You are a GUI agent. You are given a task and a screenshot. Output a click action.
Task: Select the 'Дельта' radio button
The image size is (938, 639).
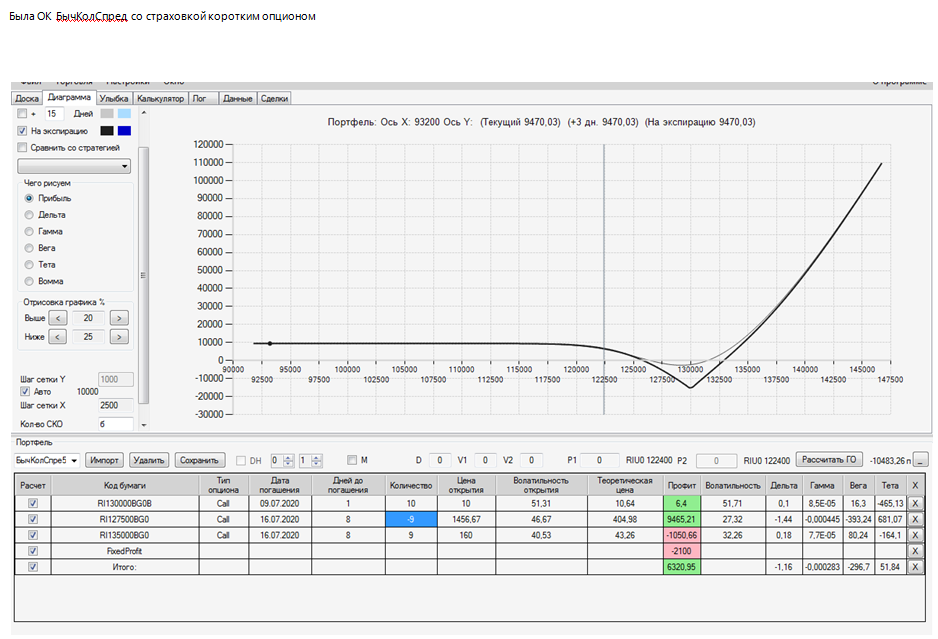click(29, 215)
